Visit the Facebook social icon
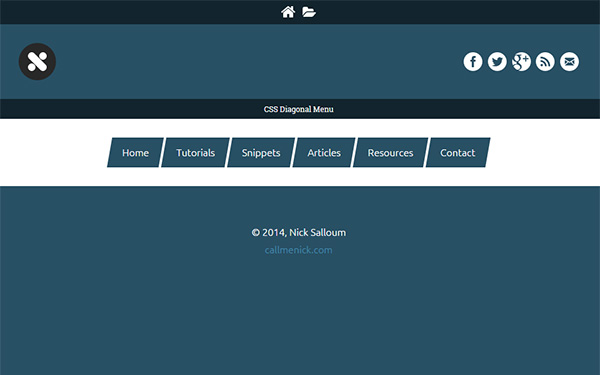 [473, 62]
